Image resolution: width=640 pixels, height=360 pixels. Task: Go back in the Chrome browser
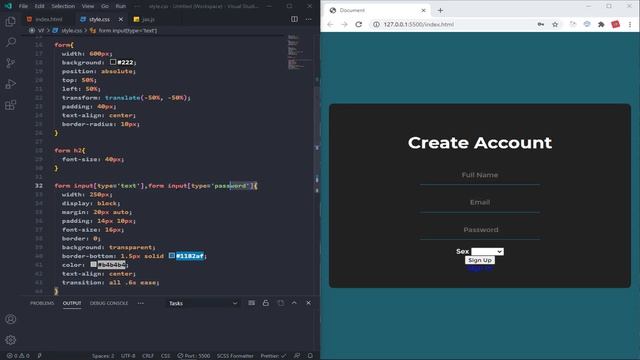(x=330, y=24)
